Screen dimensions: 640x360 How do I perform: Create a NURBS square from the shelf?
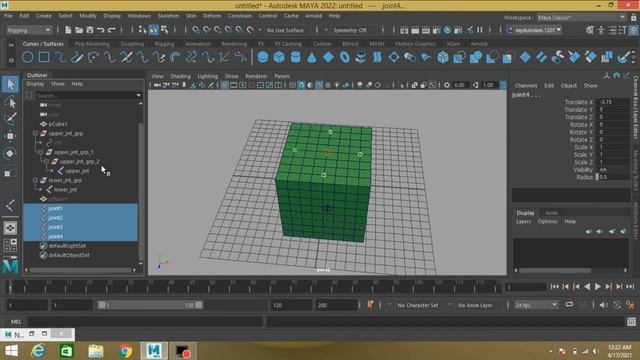point(44,57)
